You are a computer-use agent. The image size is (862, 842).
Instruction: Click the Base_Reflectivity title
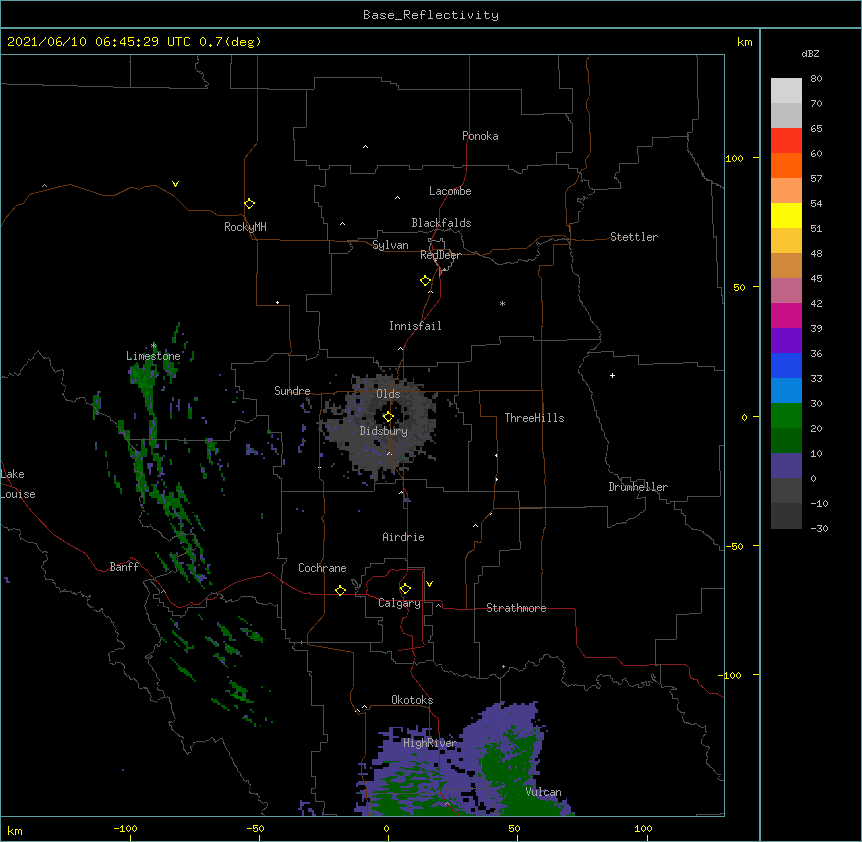431,15
